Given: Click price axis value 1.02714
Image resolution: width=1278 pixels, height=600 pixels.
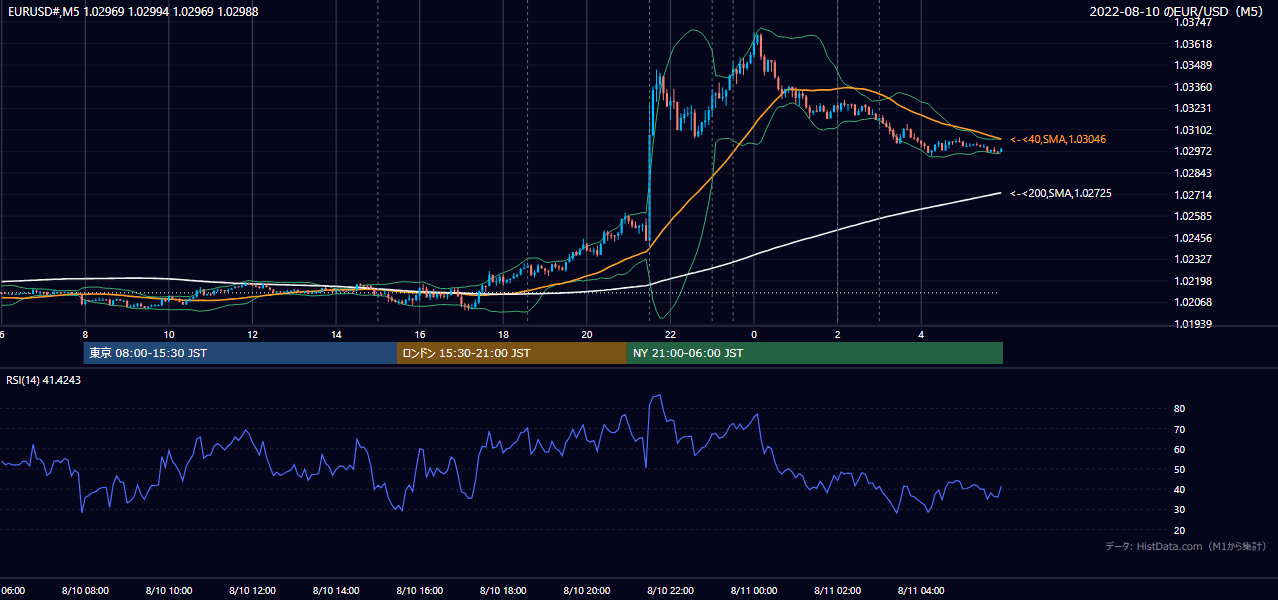Looking at the screenshot, I should coord(1194,195).
